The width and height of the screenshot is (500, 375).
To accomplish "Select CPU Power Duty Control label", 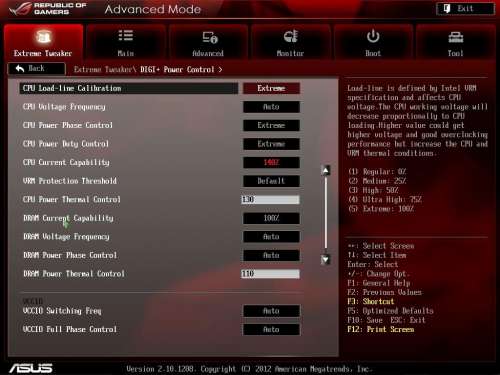I will [66, 144].
